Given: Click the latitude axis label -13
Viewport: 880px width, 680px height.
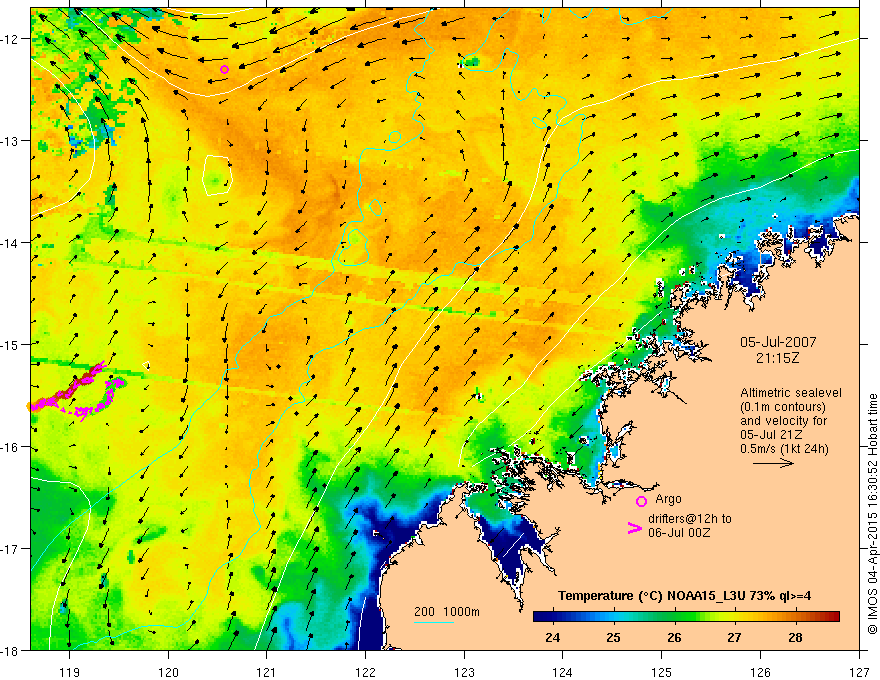Looking at the screenshot, I should coord(11,141).
